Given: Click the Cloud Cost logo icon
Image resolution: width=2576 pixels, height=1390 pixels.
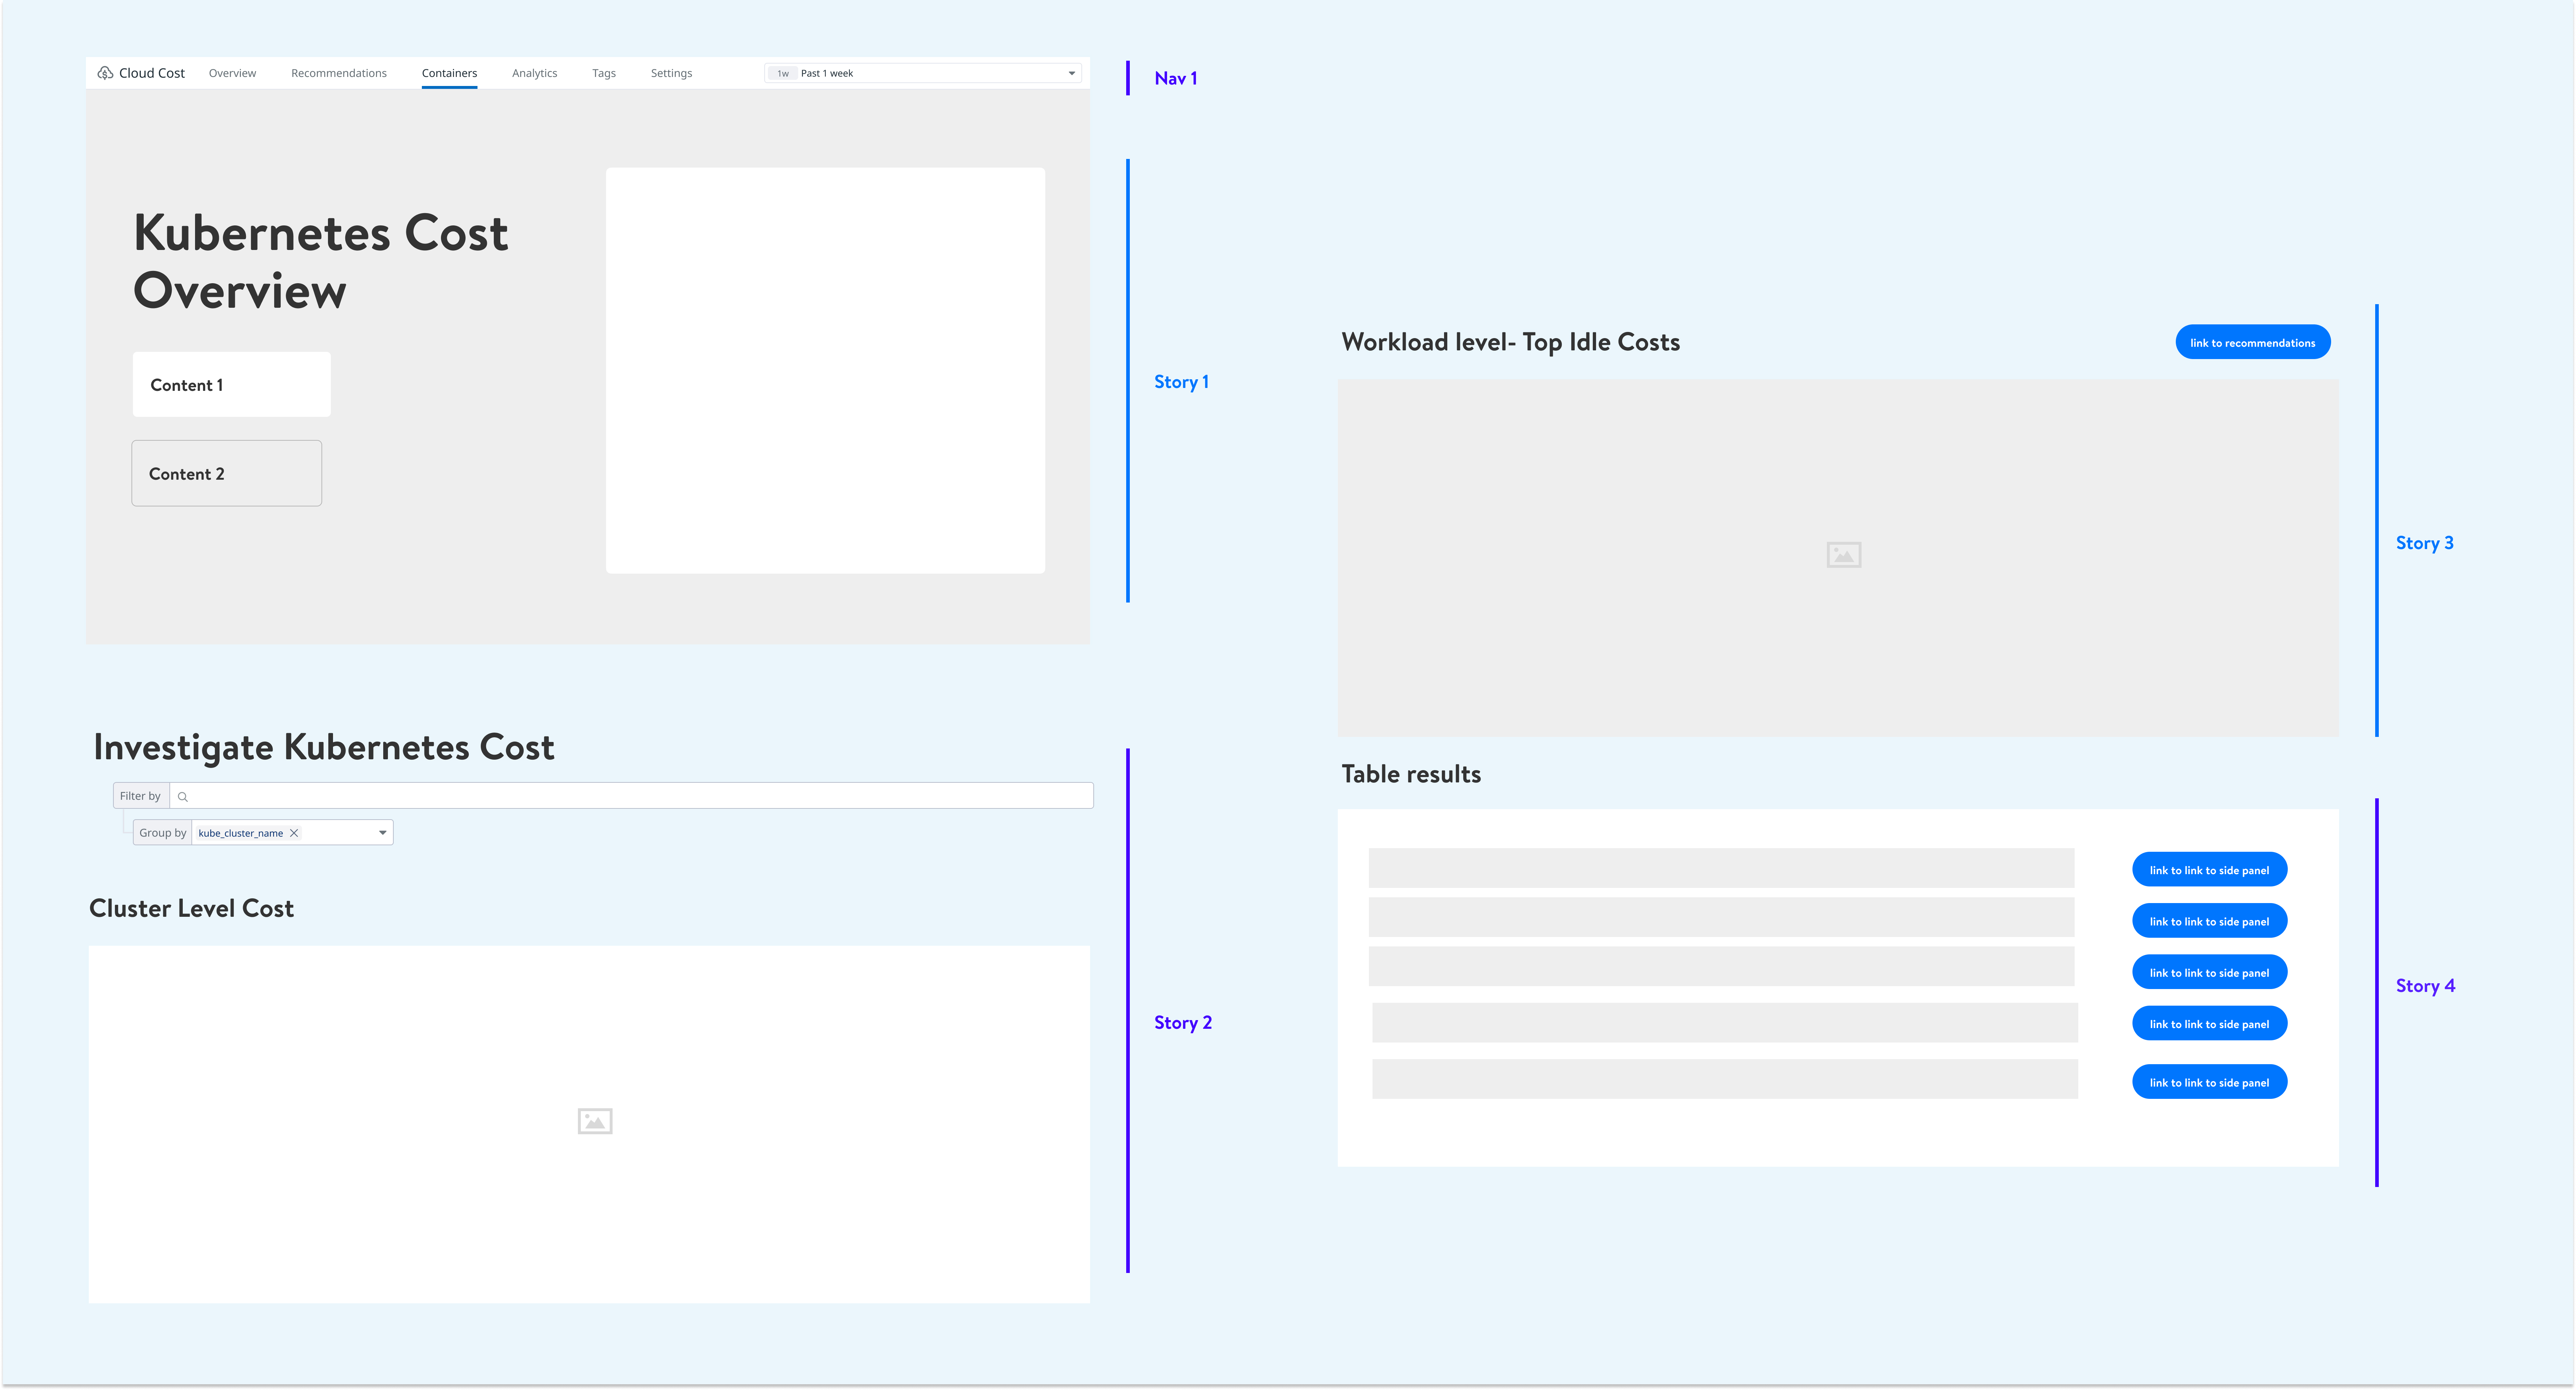Looking at the screenshot, I should [105, 73].
